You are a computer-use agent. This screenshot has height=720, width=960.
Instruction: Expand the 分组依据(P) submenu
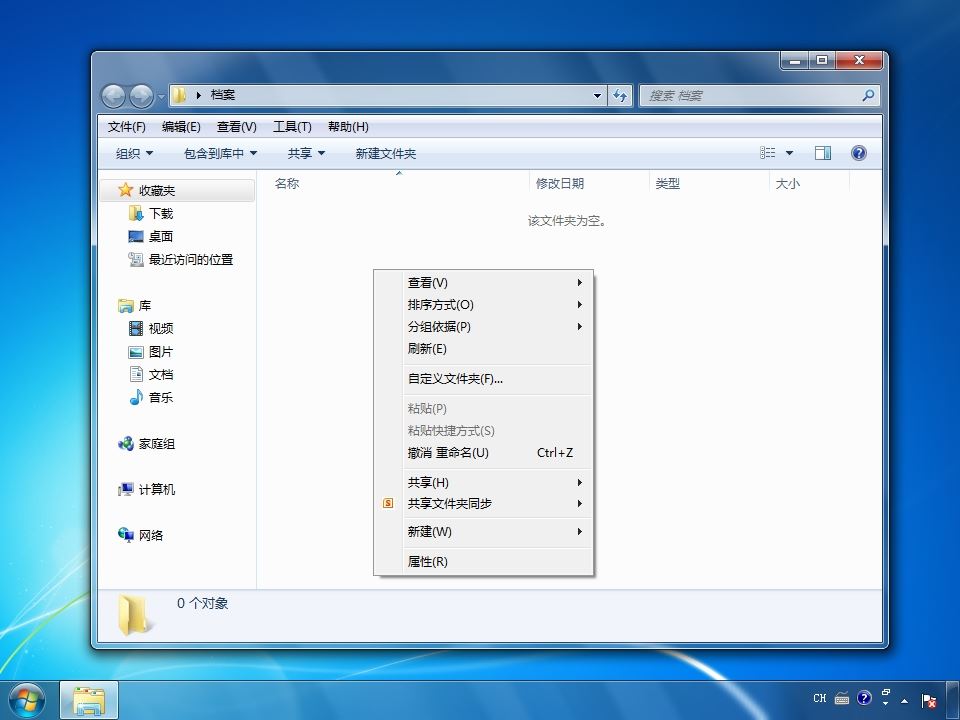579,326
